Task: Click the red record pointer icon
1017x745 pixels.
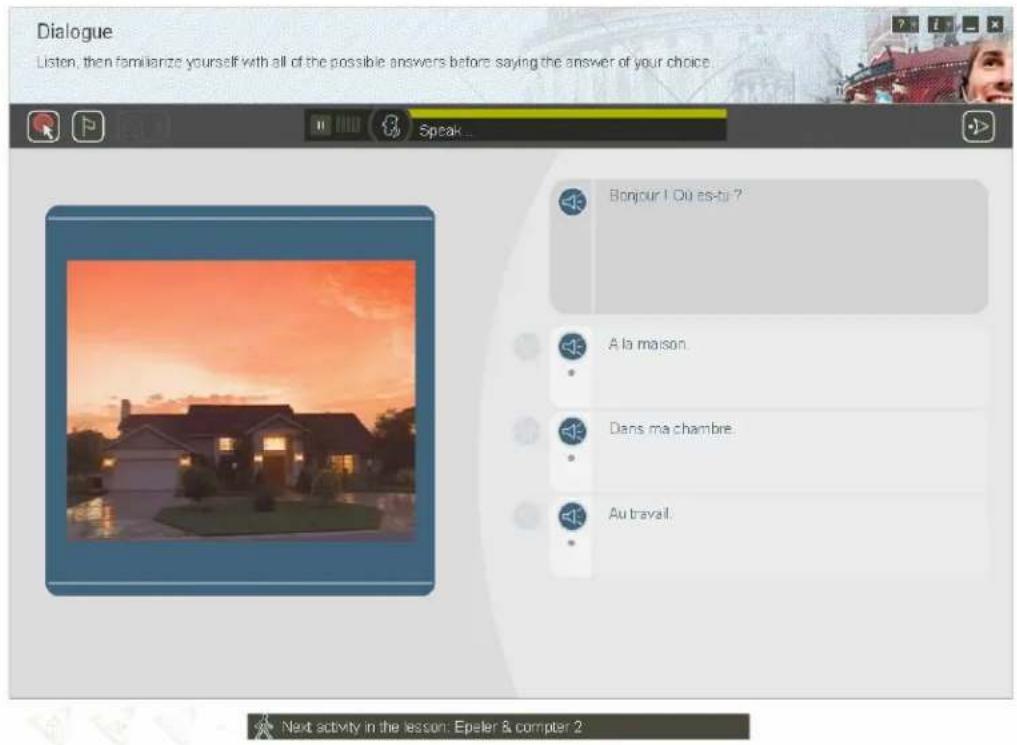Action: [x=43, y=126]
